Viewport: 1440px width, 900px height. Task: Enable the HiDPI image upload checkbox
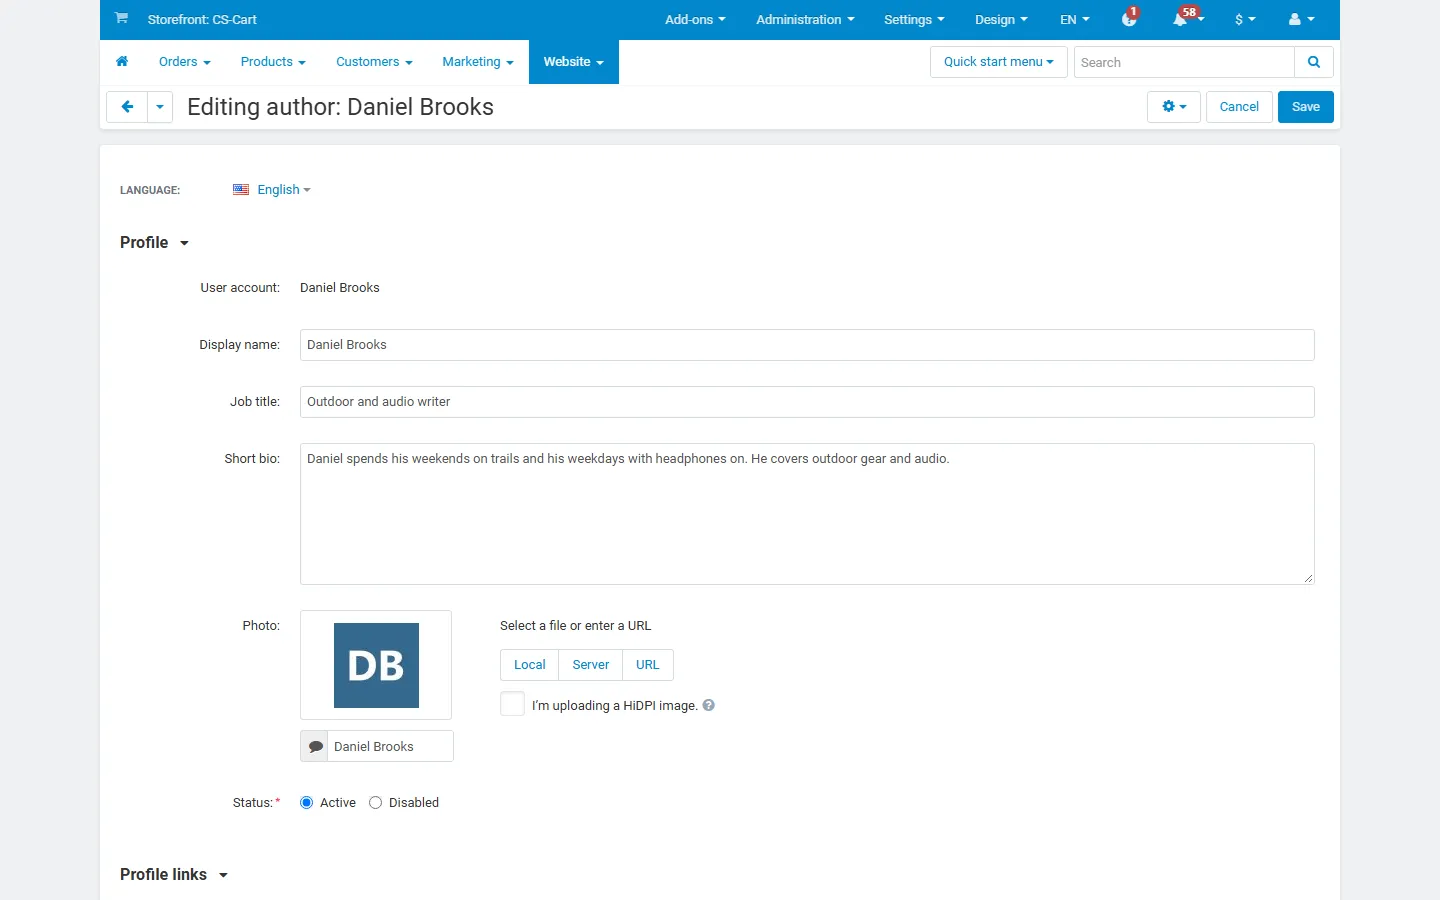coord(512,704)
